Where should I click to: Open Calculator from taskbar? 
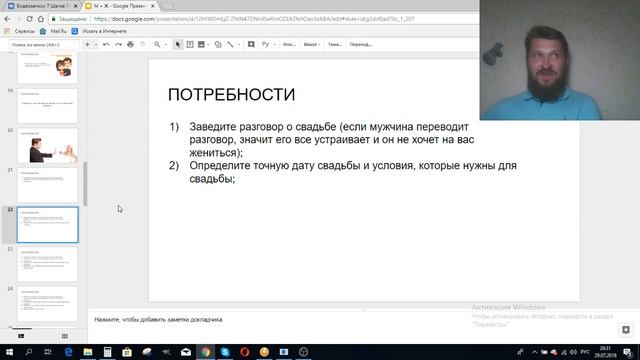pos(107,352)
